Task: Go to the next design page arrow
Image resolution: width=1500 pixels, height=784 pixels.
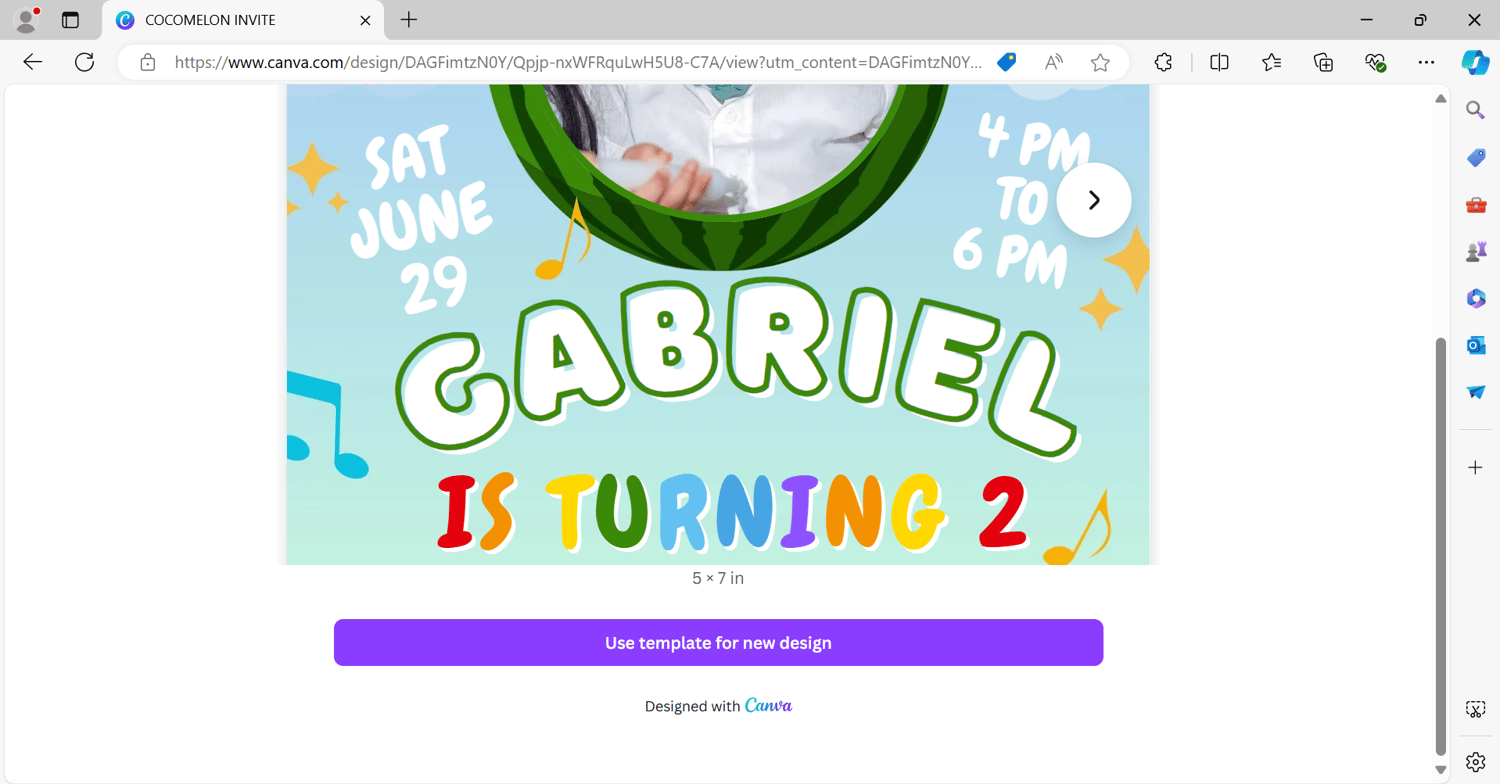Action: tap(1094, 200)
